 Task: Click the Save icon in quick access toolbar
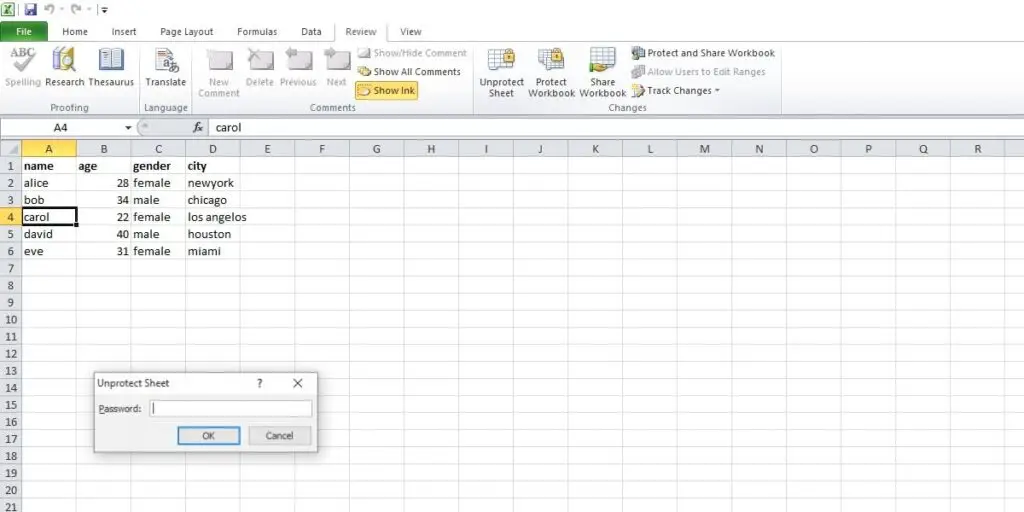pyautogui.click(x=30, y=10)
